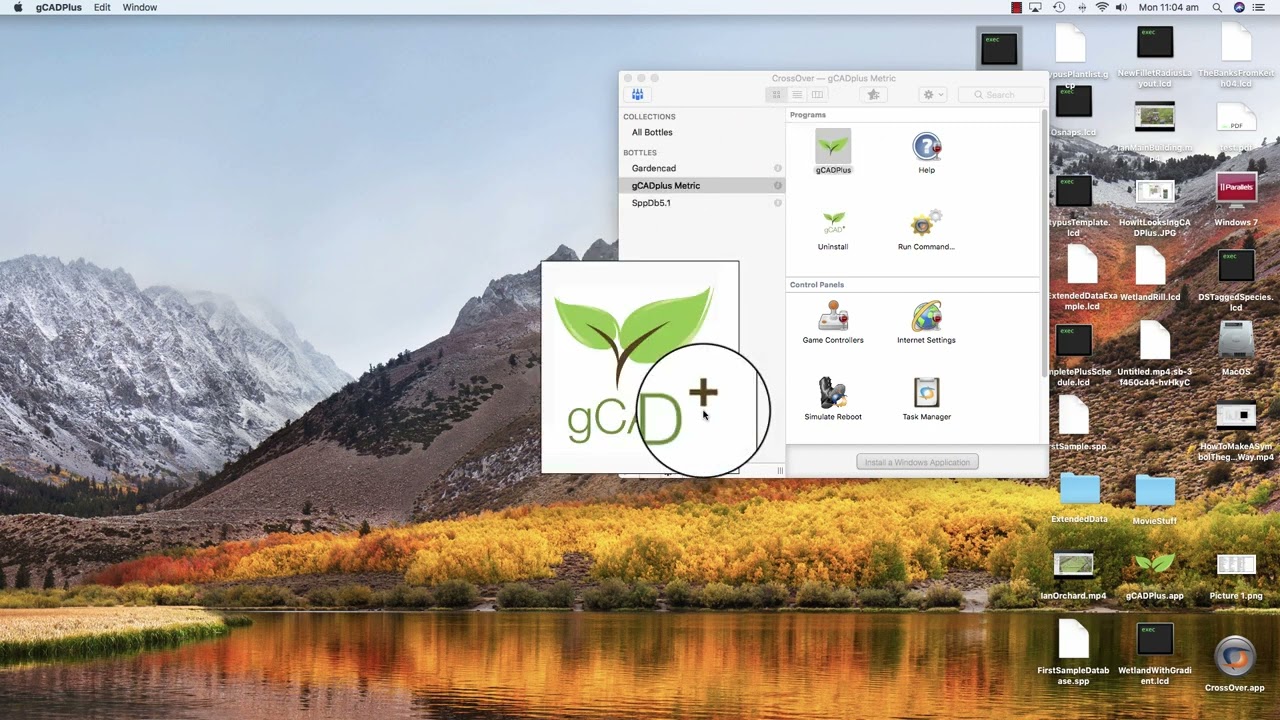The width and height of the screenshot is (1280, 720).
Task: Switch to column view
Action: (817, 94)
